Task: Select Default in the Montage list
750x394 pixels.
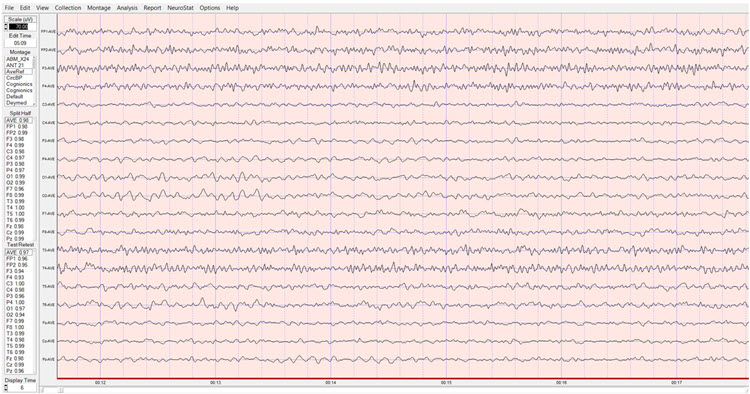Action: (18, 97)
